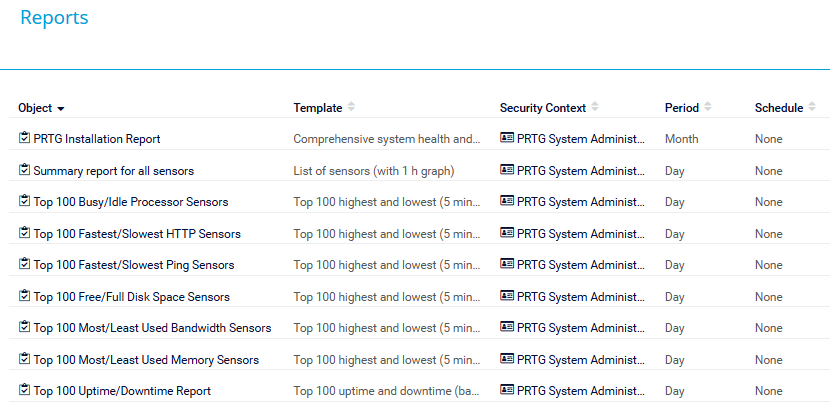Open PRTG System Administrator link in HTTP Sensors row
This screenshot has width=830, height=413.
click(581, 234)
